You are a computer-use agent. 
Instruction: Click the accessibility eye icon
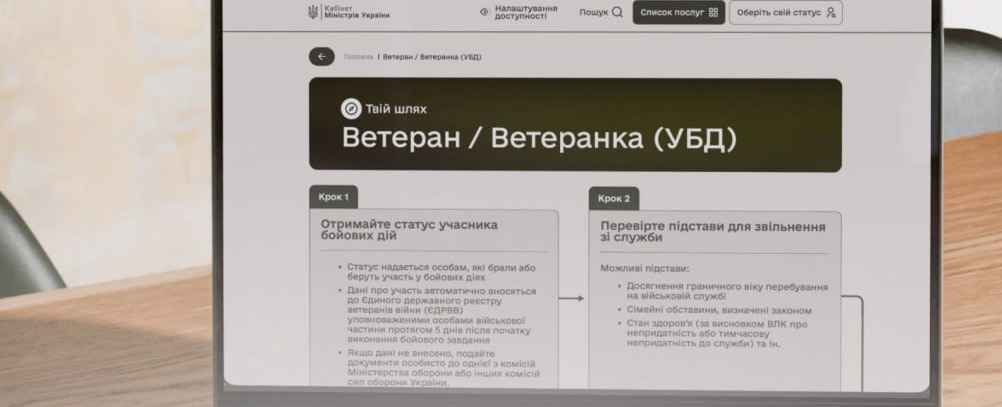485,12
